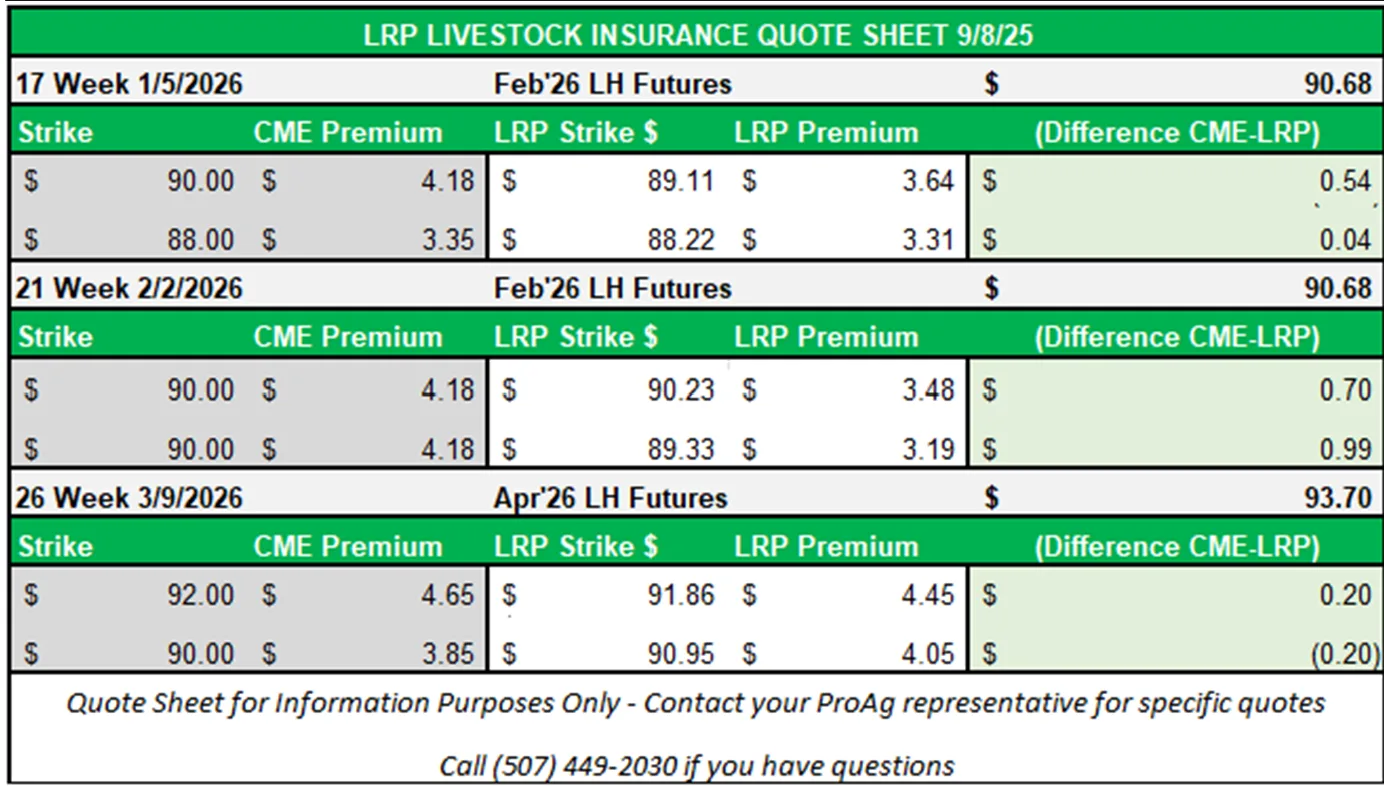The width and height of the screenshot is (1384, 786).
Task: Select the 26 Week 3/9/2026 cell
Action: coord(130,497)
